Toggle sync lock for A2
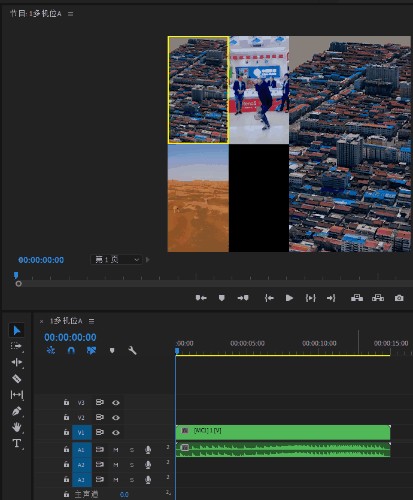 (99, 464)
